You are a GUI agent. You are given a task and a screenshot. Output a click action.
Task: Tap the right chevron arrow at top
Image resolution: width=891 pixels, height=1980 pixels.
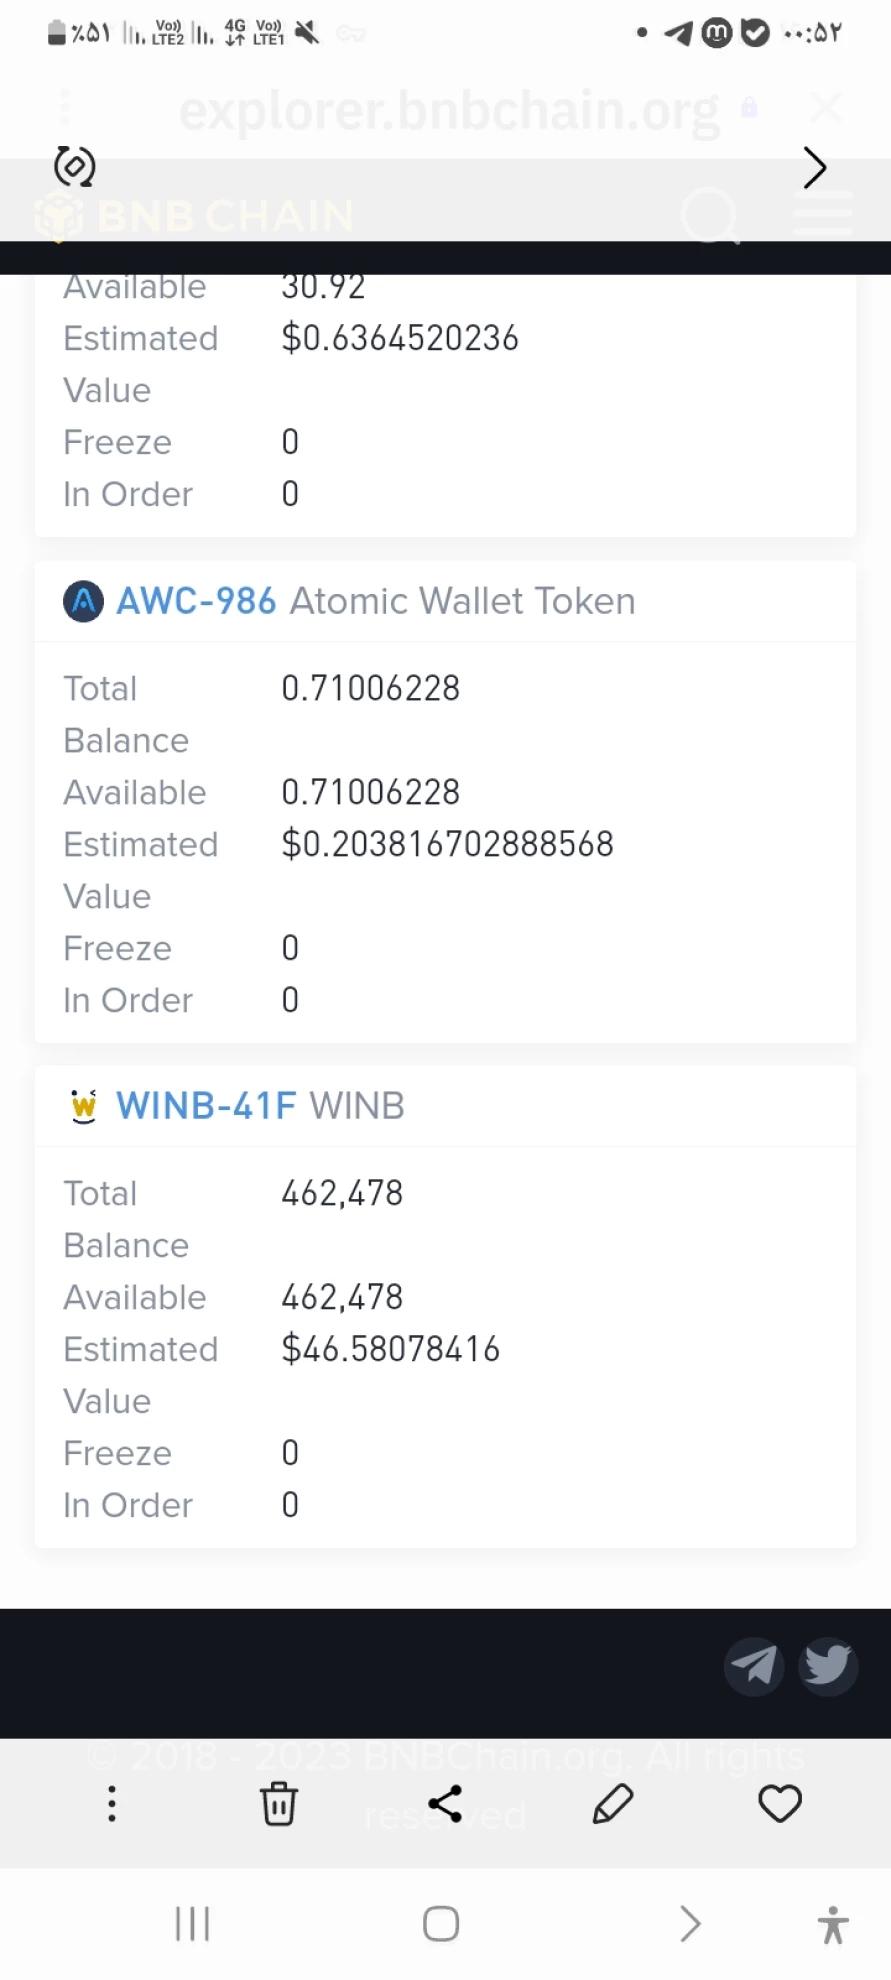815,167
